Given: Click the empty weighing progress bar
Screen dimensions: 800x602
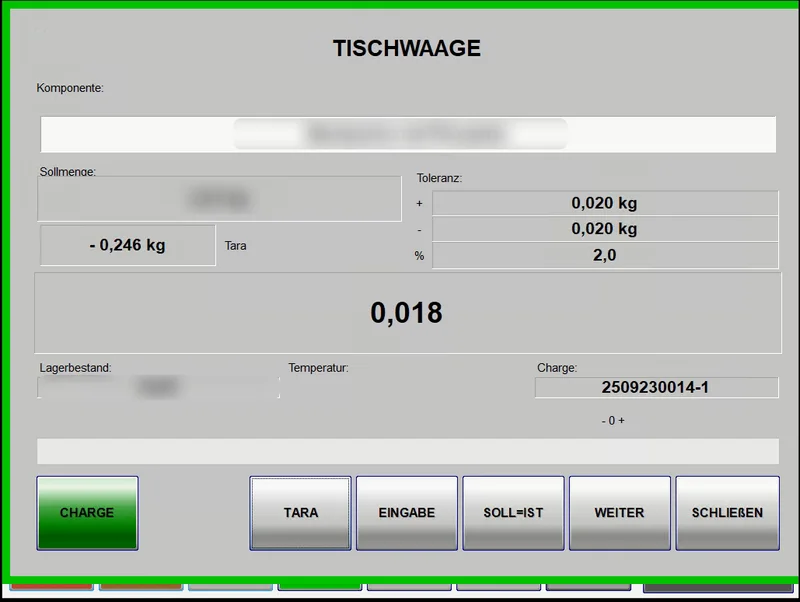Looking at the screenshot, I should pyautogui.click(x=408, y=451).
